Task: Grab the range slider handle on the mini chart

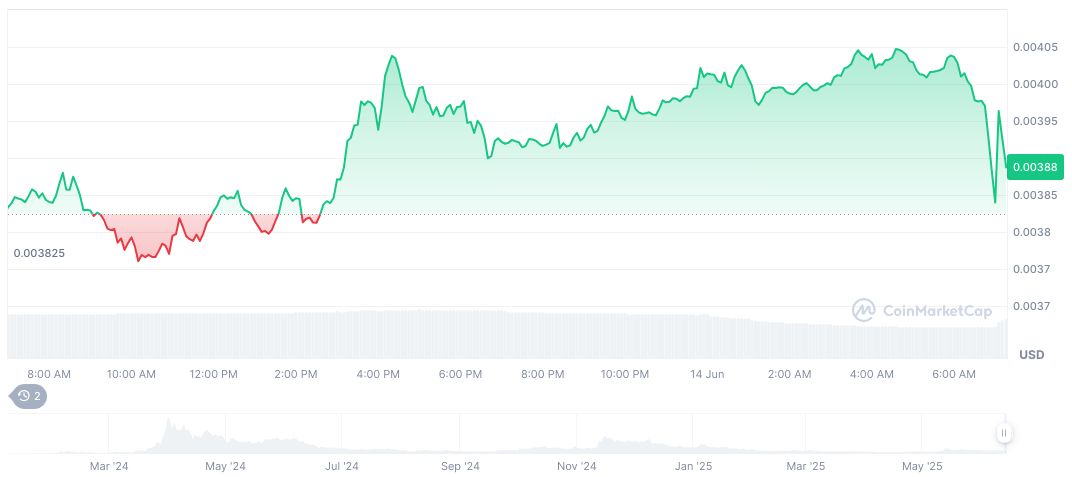Action: [x=1003, y=433]
